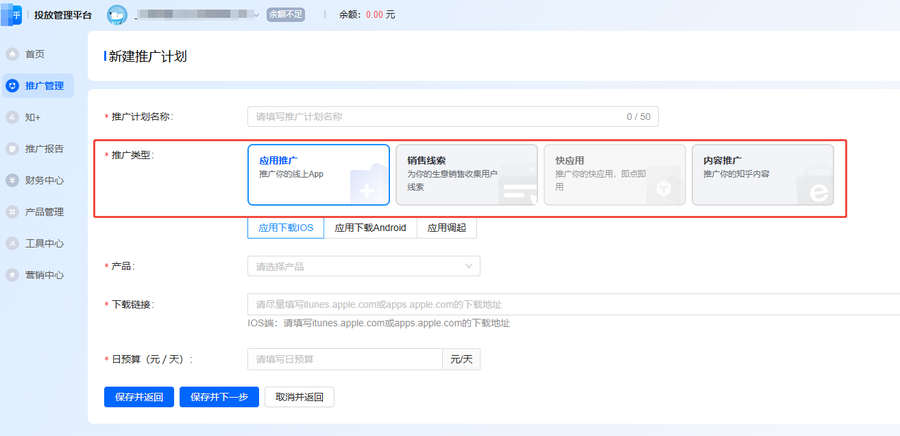Viewport: 900px width, 436px height.
Task: Switch to 应用下载IOS tab
Action: click(286, 228)
